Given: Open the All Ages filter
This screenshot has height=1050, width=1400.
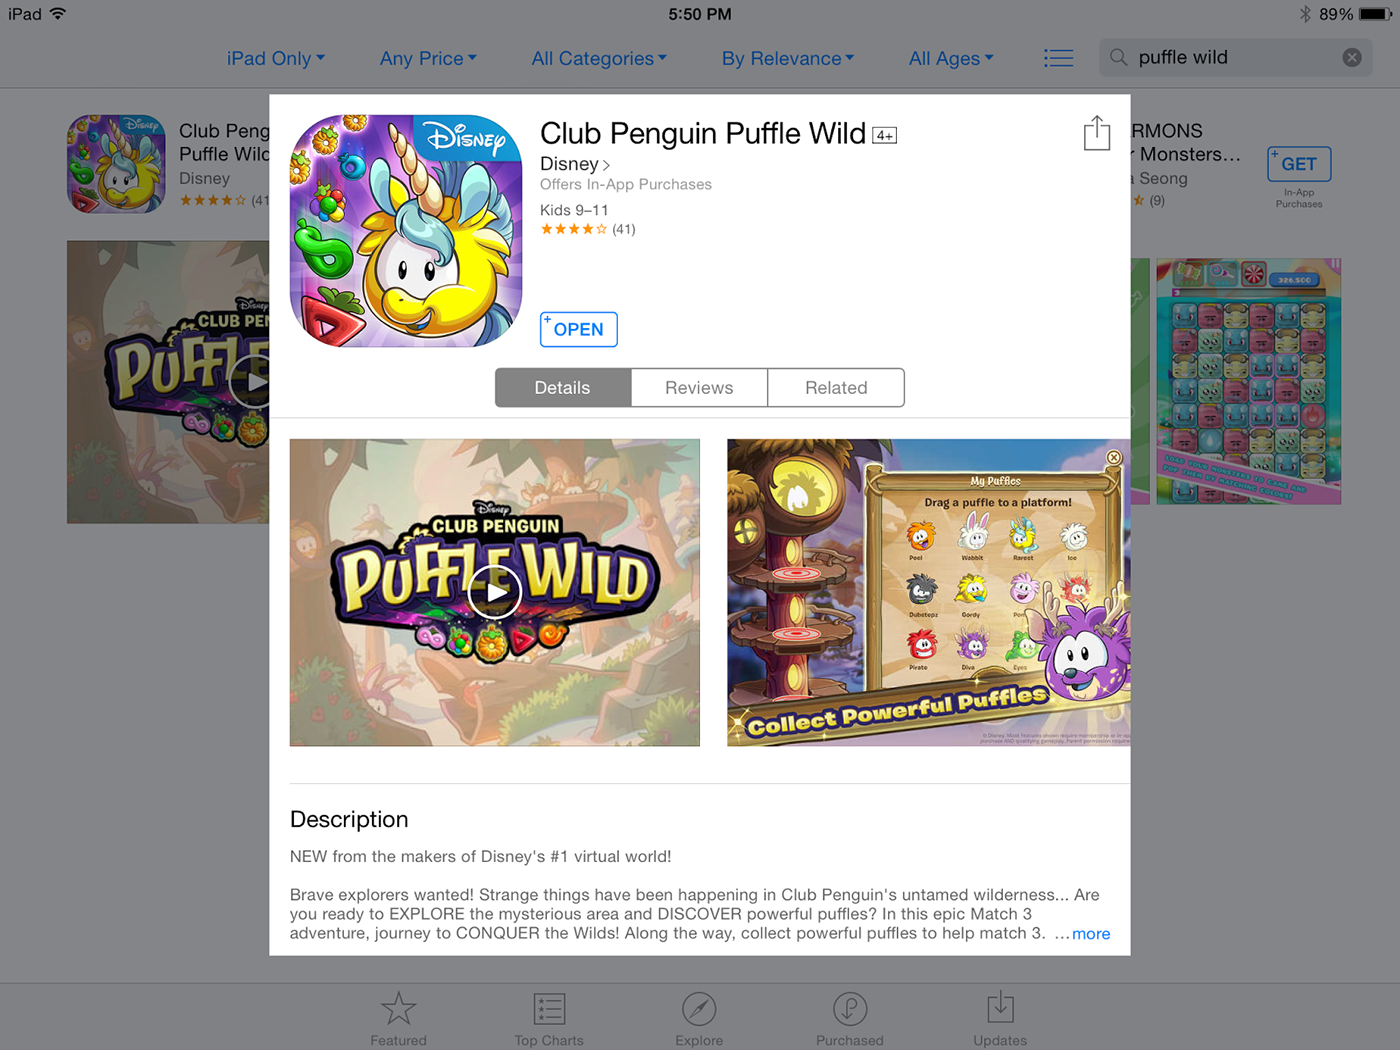Looking at the screenshot, I should pyautogui.click(x=951, y=58).
